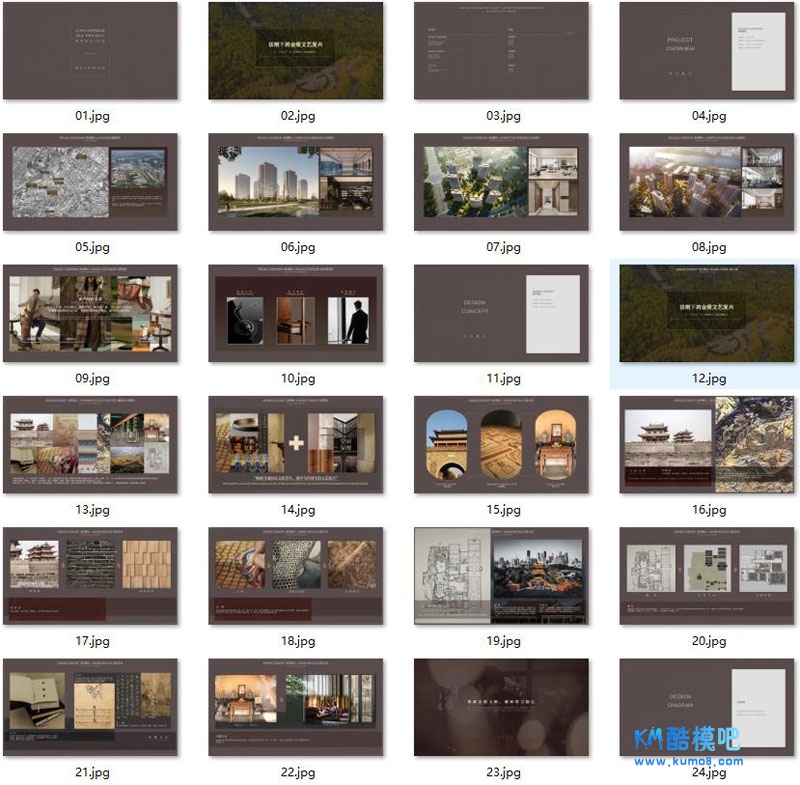The width and height of the screenshot is (800, 785).
Task: Click the 09.jpg fashion collage thumbnail
Action: click(x=90, y=313)
